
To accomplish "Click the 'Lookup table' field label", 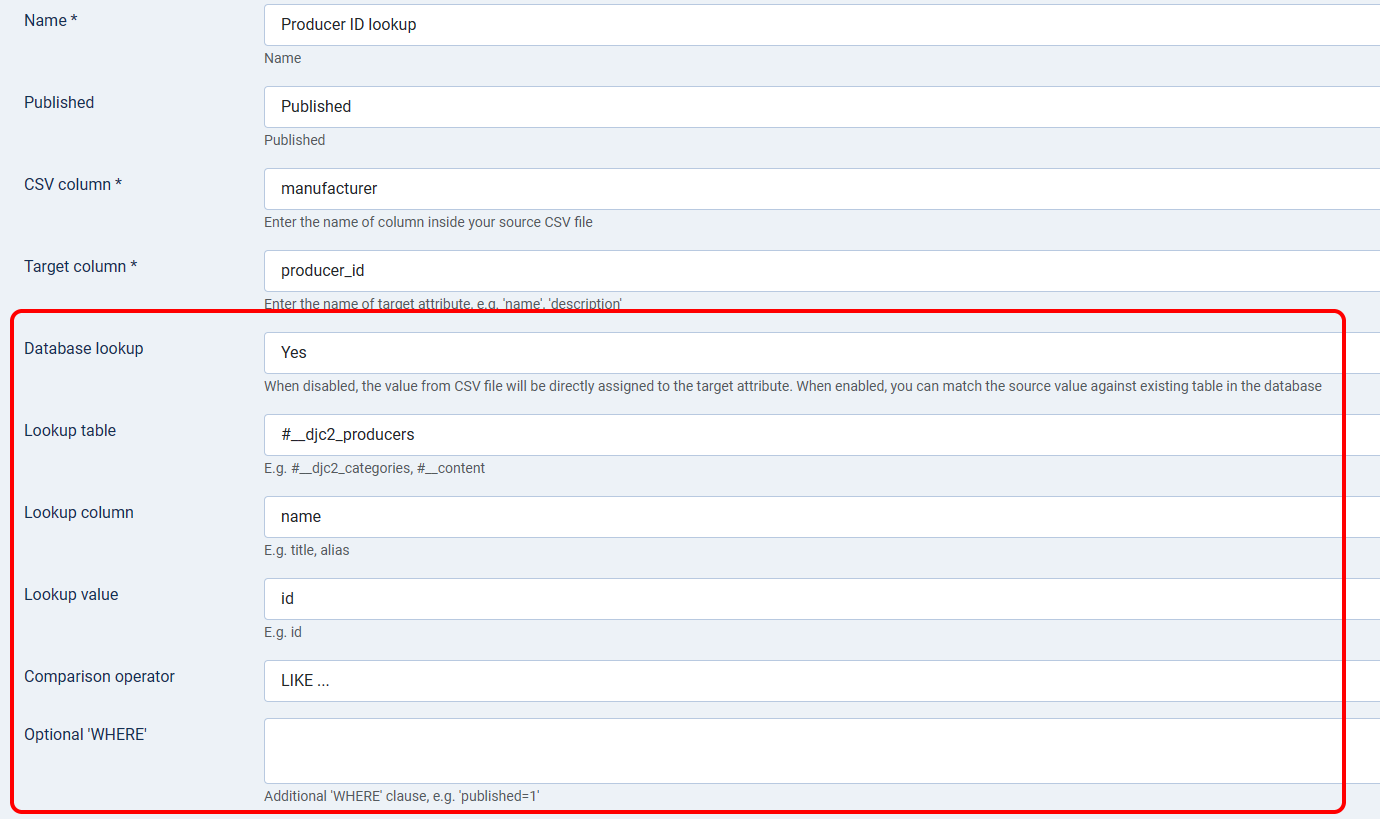I will 70,430.
